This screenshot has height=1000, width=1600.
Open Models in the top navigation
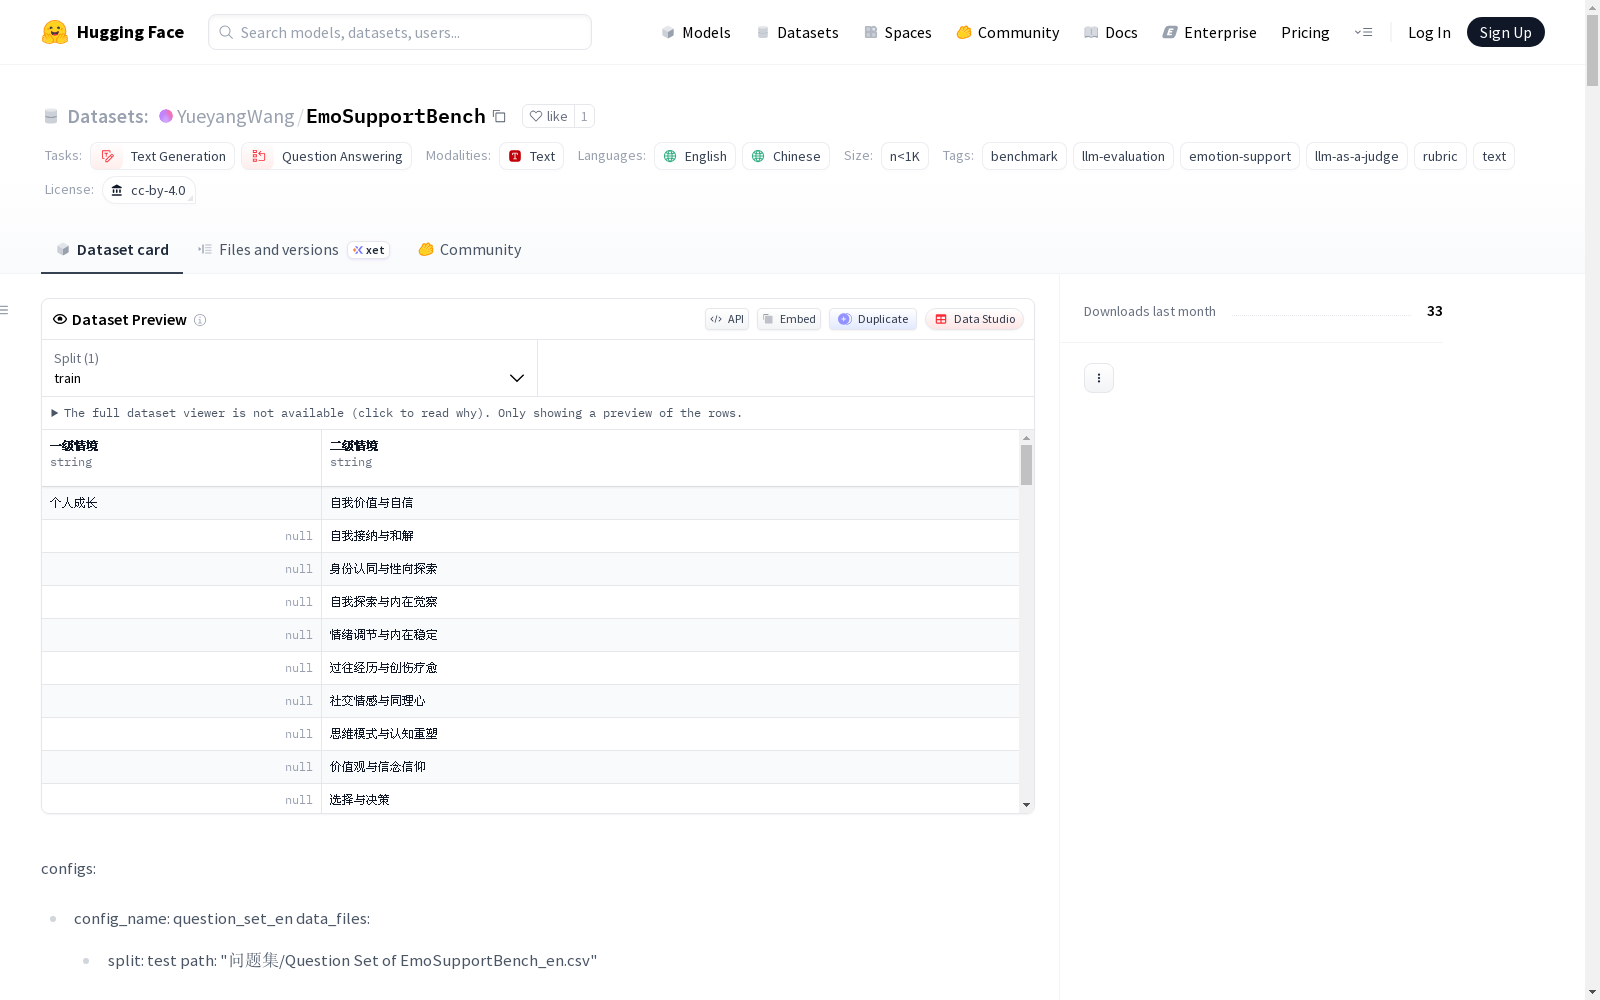696,32
